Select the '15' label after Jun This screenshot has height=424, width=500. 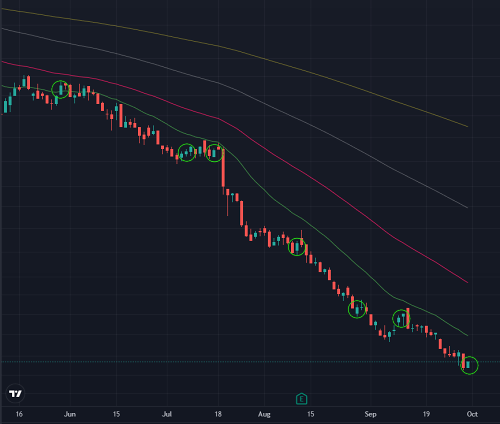coord(116,414)
